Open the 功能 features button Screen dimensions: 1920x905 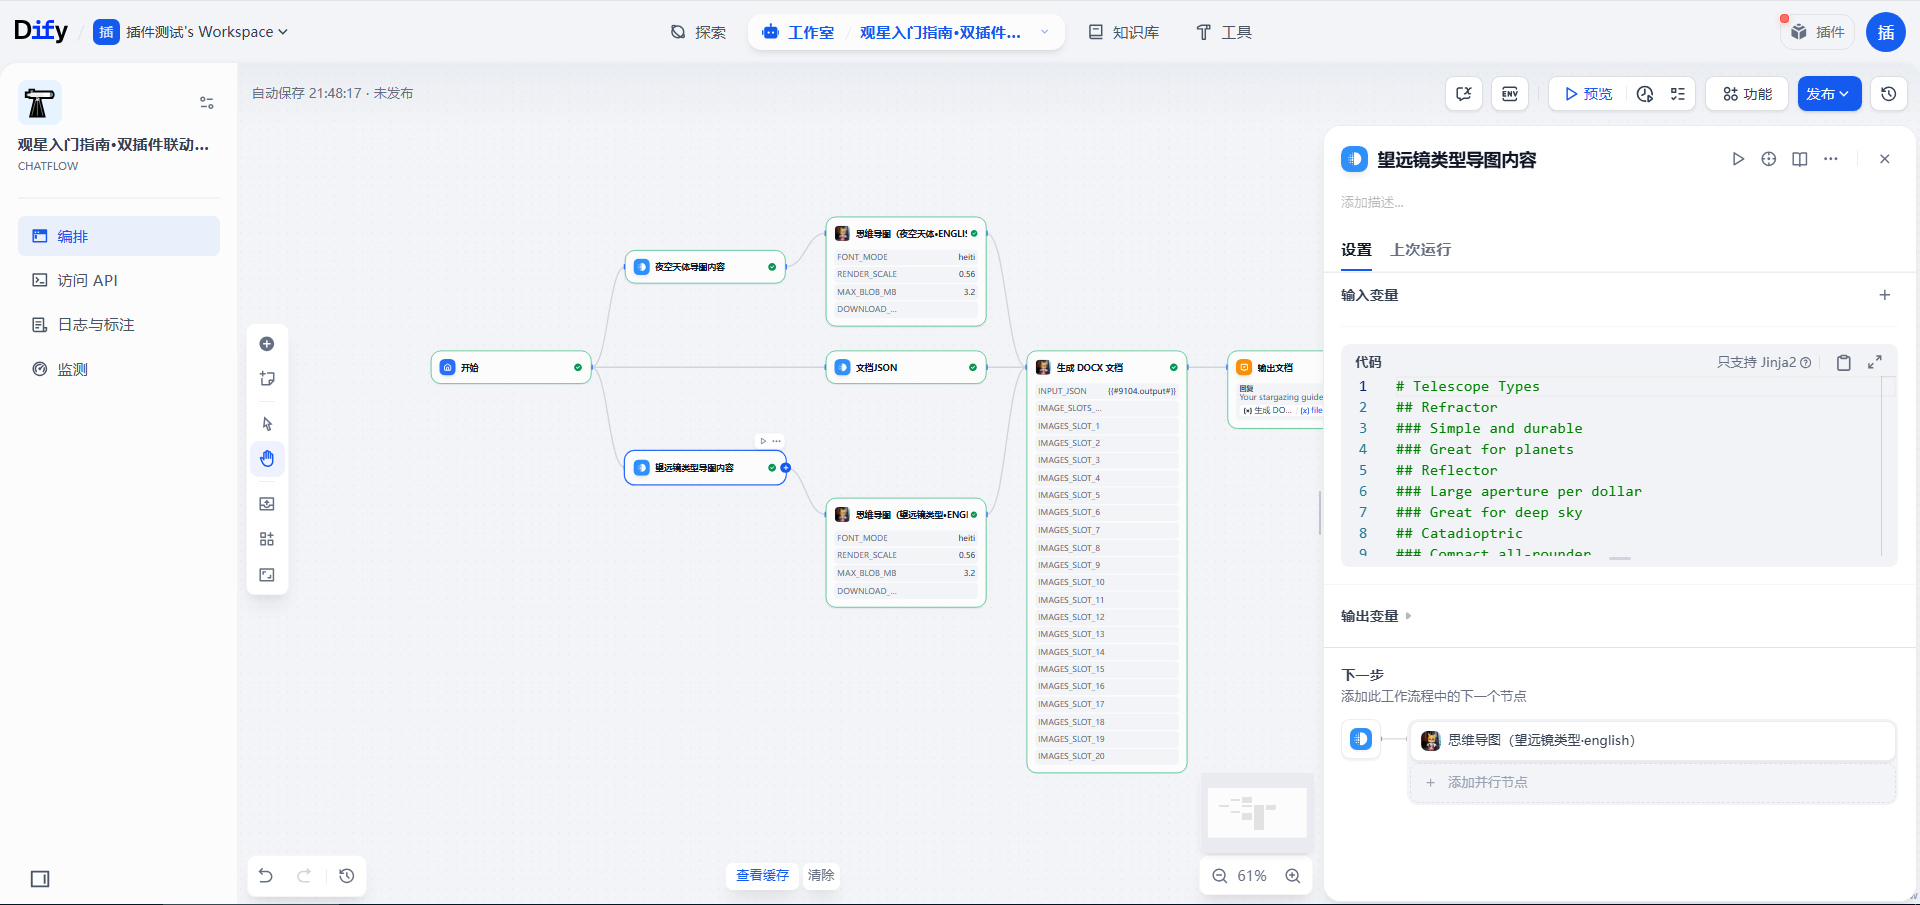(x=1747, y=94)
